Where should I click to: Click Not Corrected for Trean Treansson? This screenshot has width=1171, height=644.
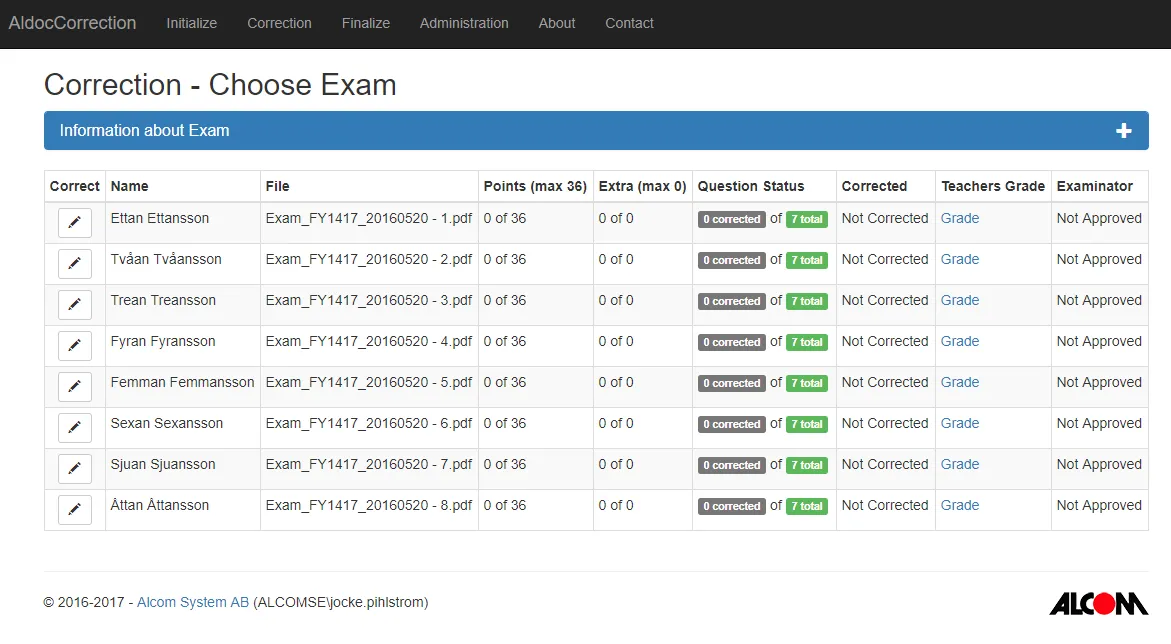tap(885, 300)
